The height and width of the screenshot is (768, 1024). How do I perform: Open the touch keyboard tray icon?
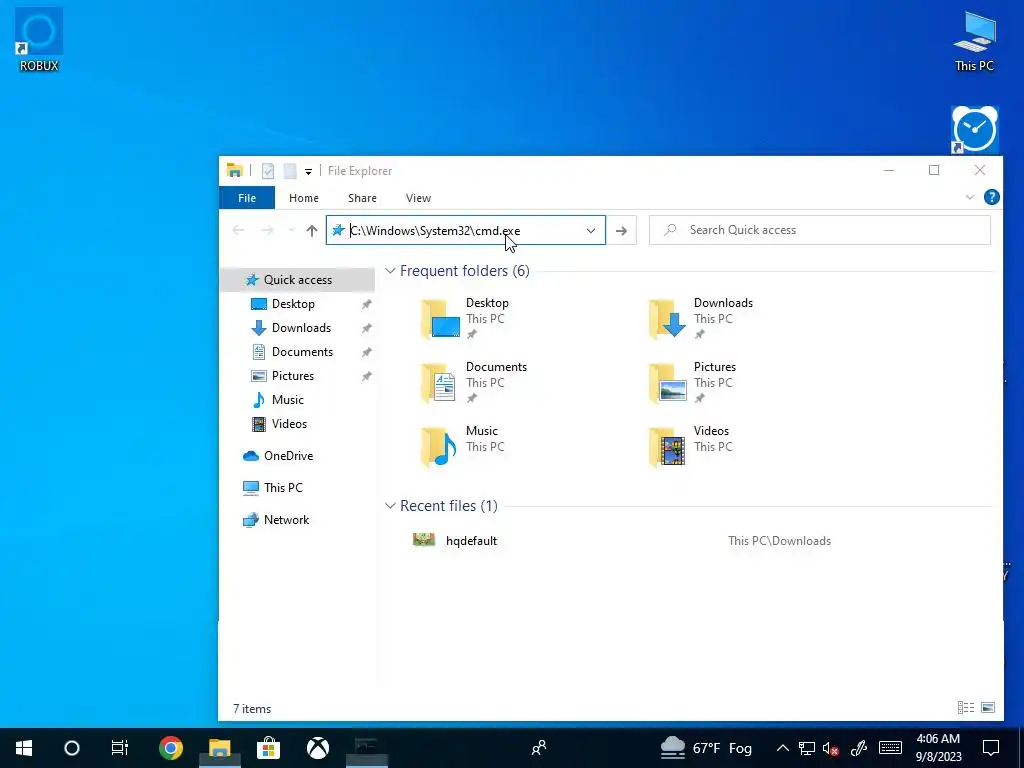point(890,748)
